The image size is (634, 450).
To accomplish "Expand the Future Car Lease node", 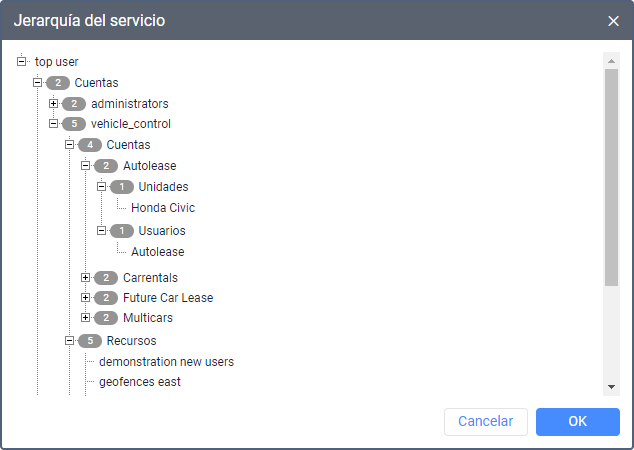I will 86,298.
